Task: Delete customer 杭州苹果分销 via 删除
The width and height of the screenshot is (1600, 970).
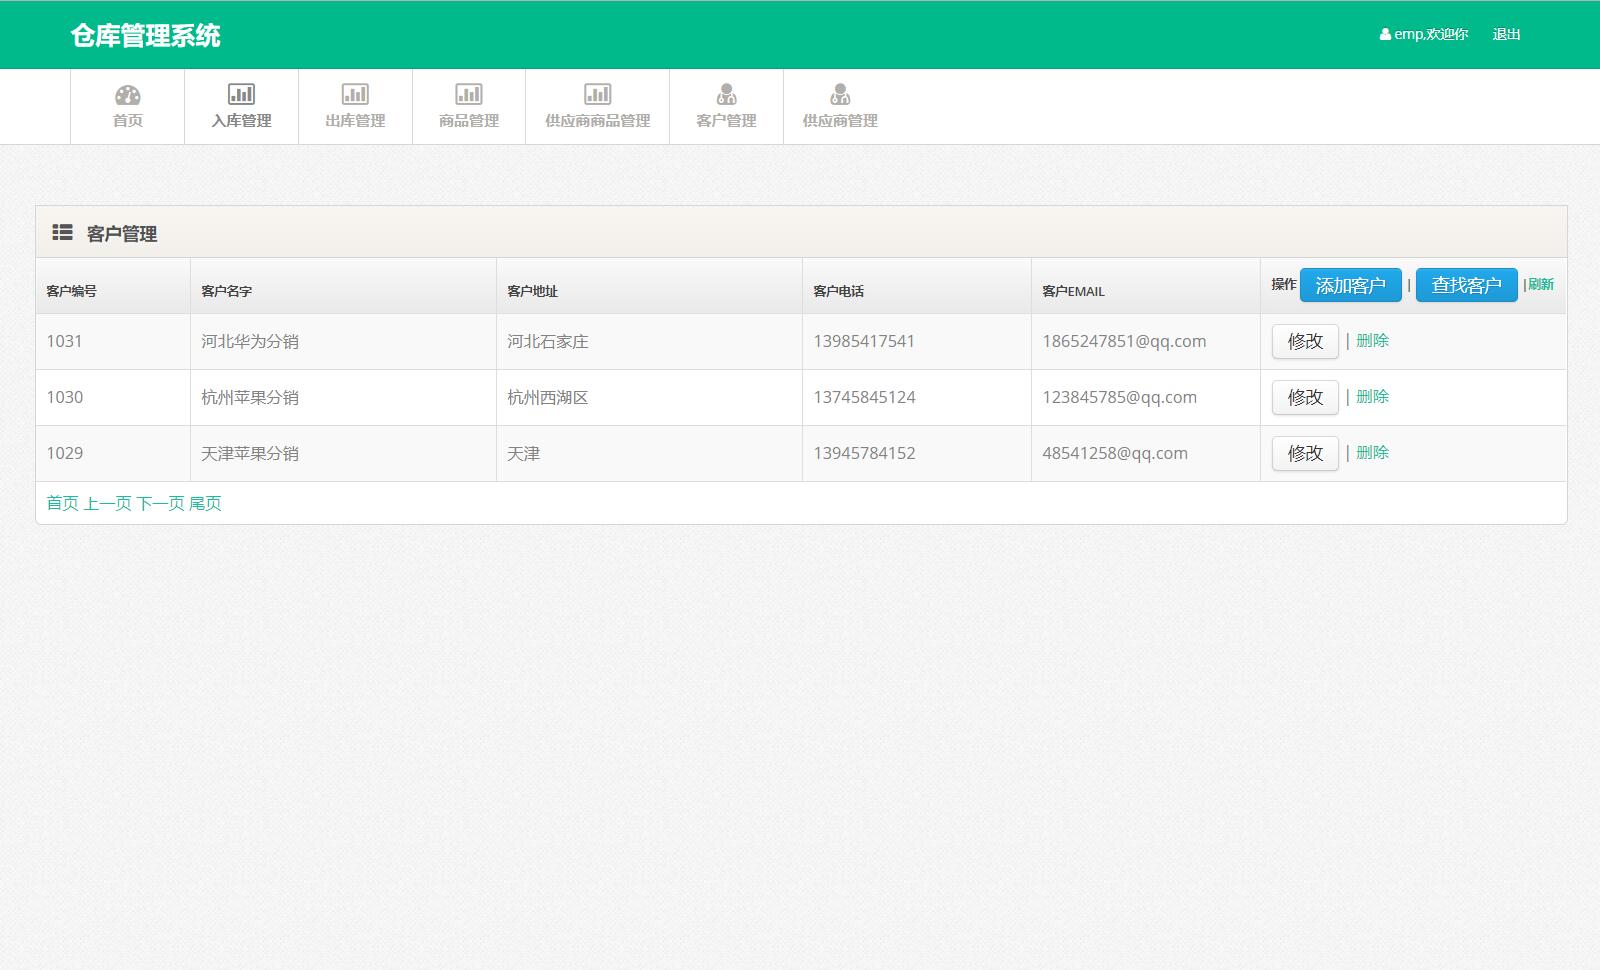Action: click(1372, 396)
